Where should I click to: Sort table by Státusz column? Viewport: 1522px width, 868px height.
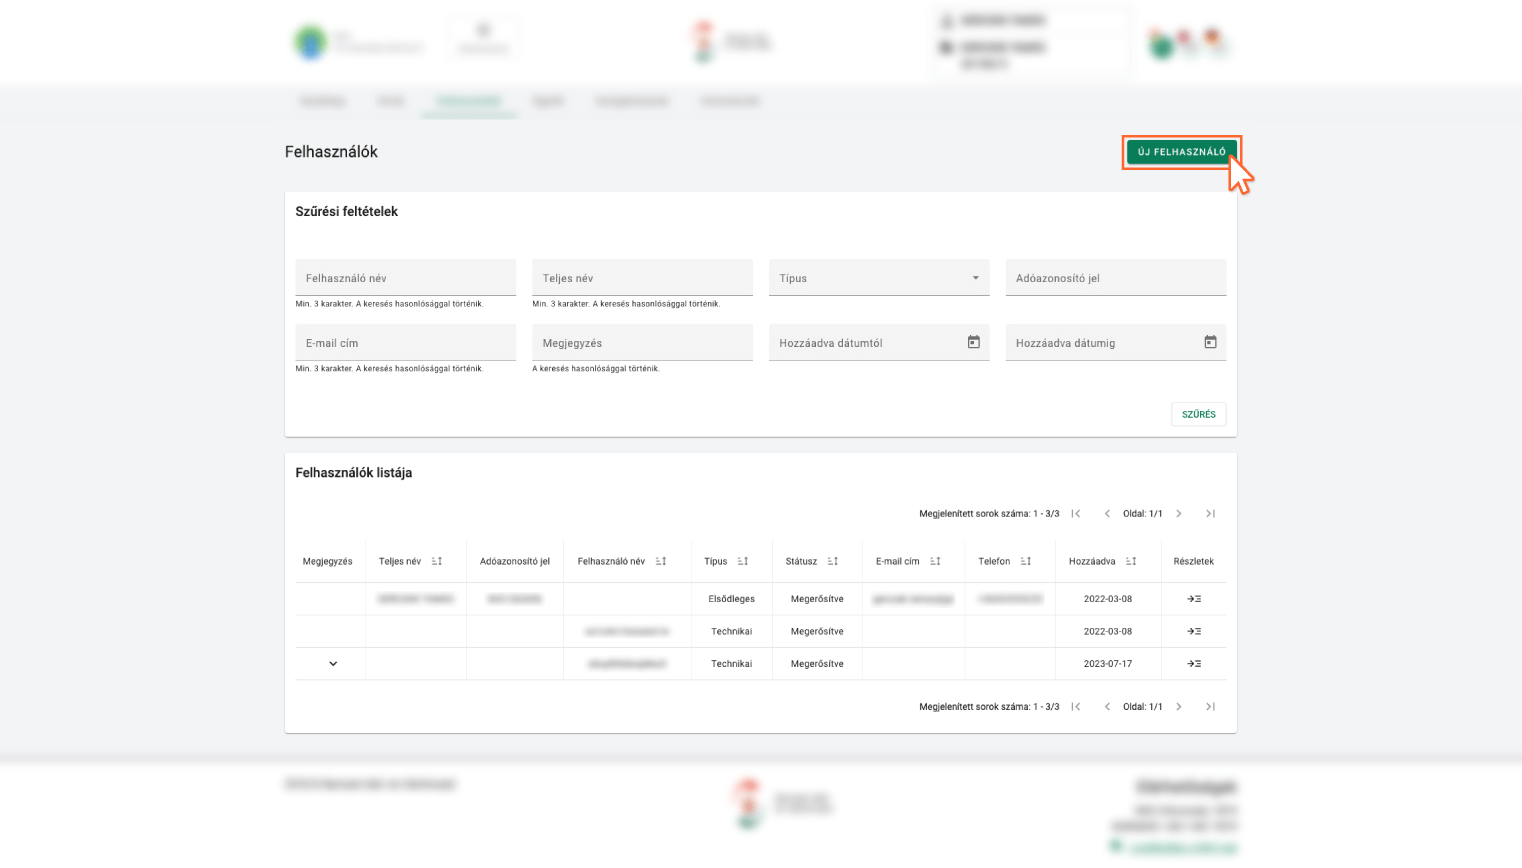832,562
